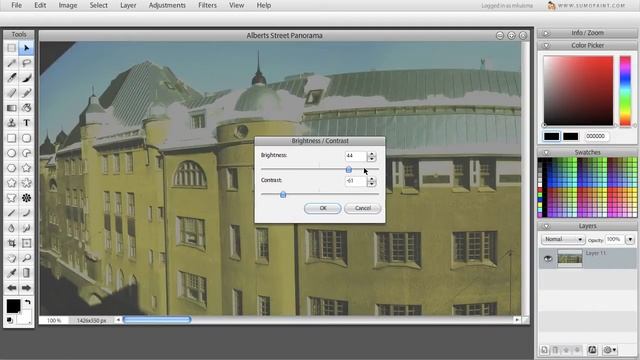Increase Brightness with up stepper arrow
Viewport: 640px width, 360px height.
(x=371, y=154)
